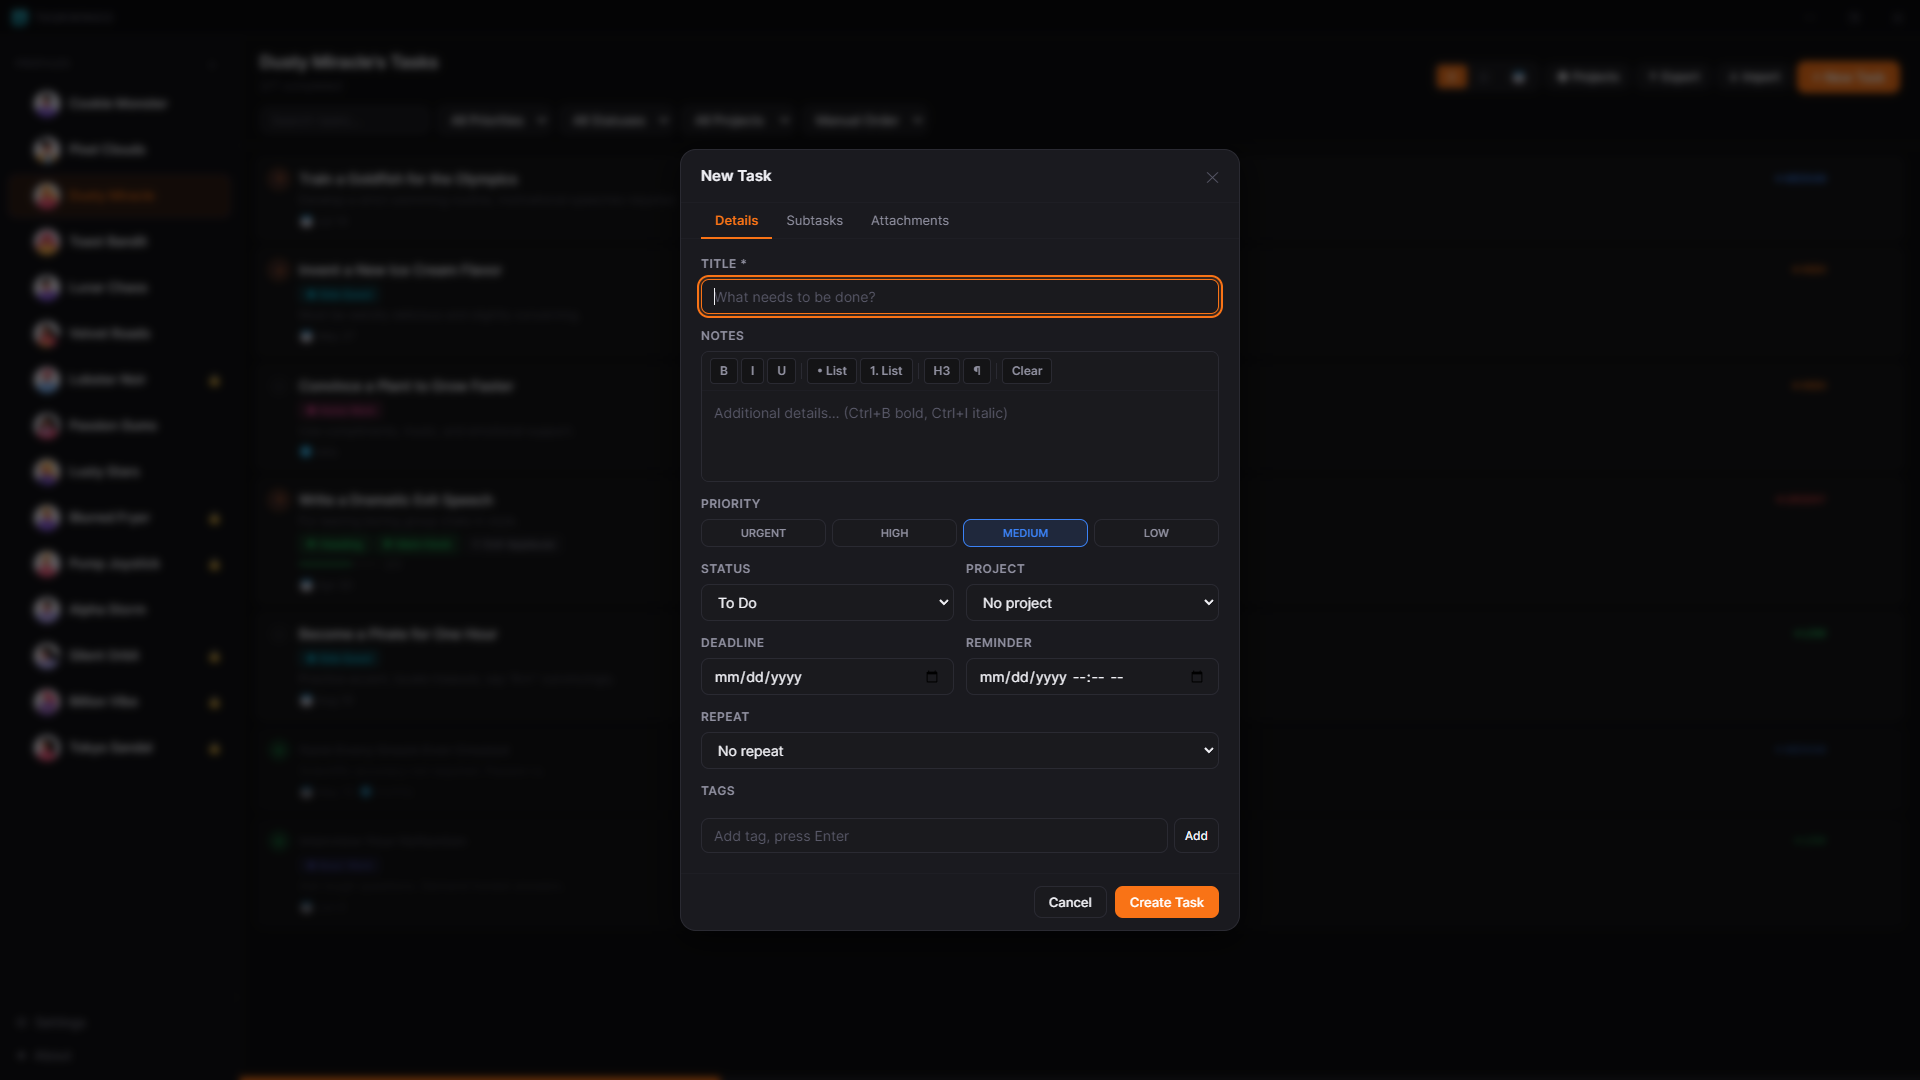Set priority to Low
This screenshot has height=1080, width=1920.
pos(1156,533)
